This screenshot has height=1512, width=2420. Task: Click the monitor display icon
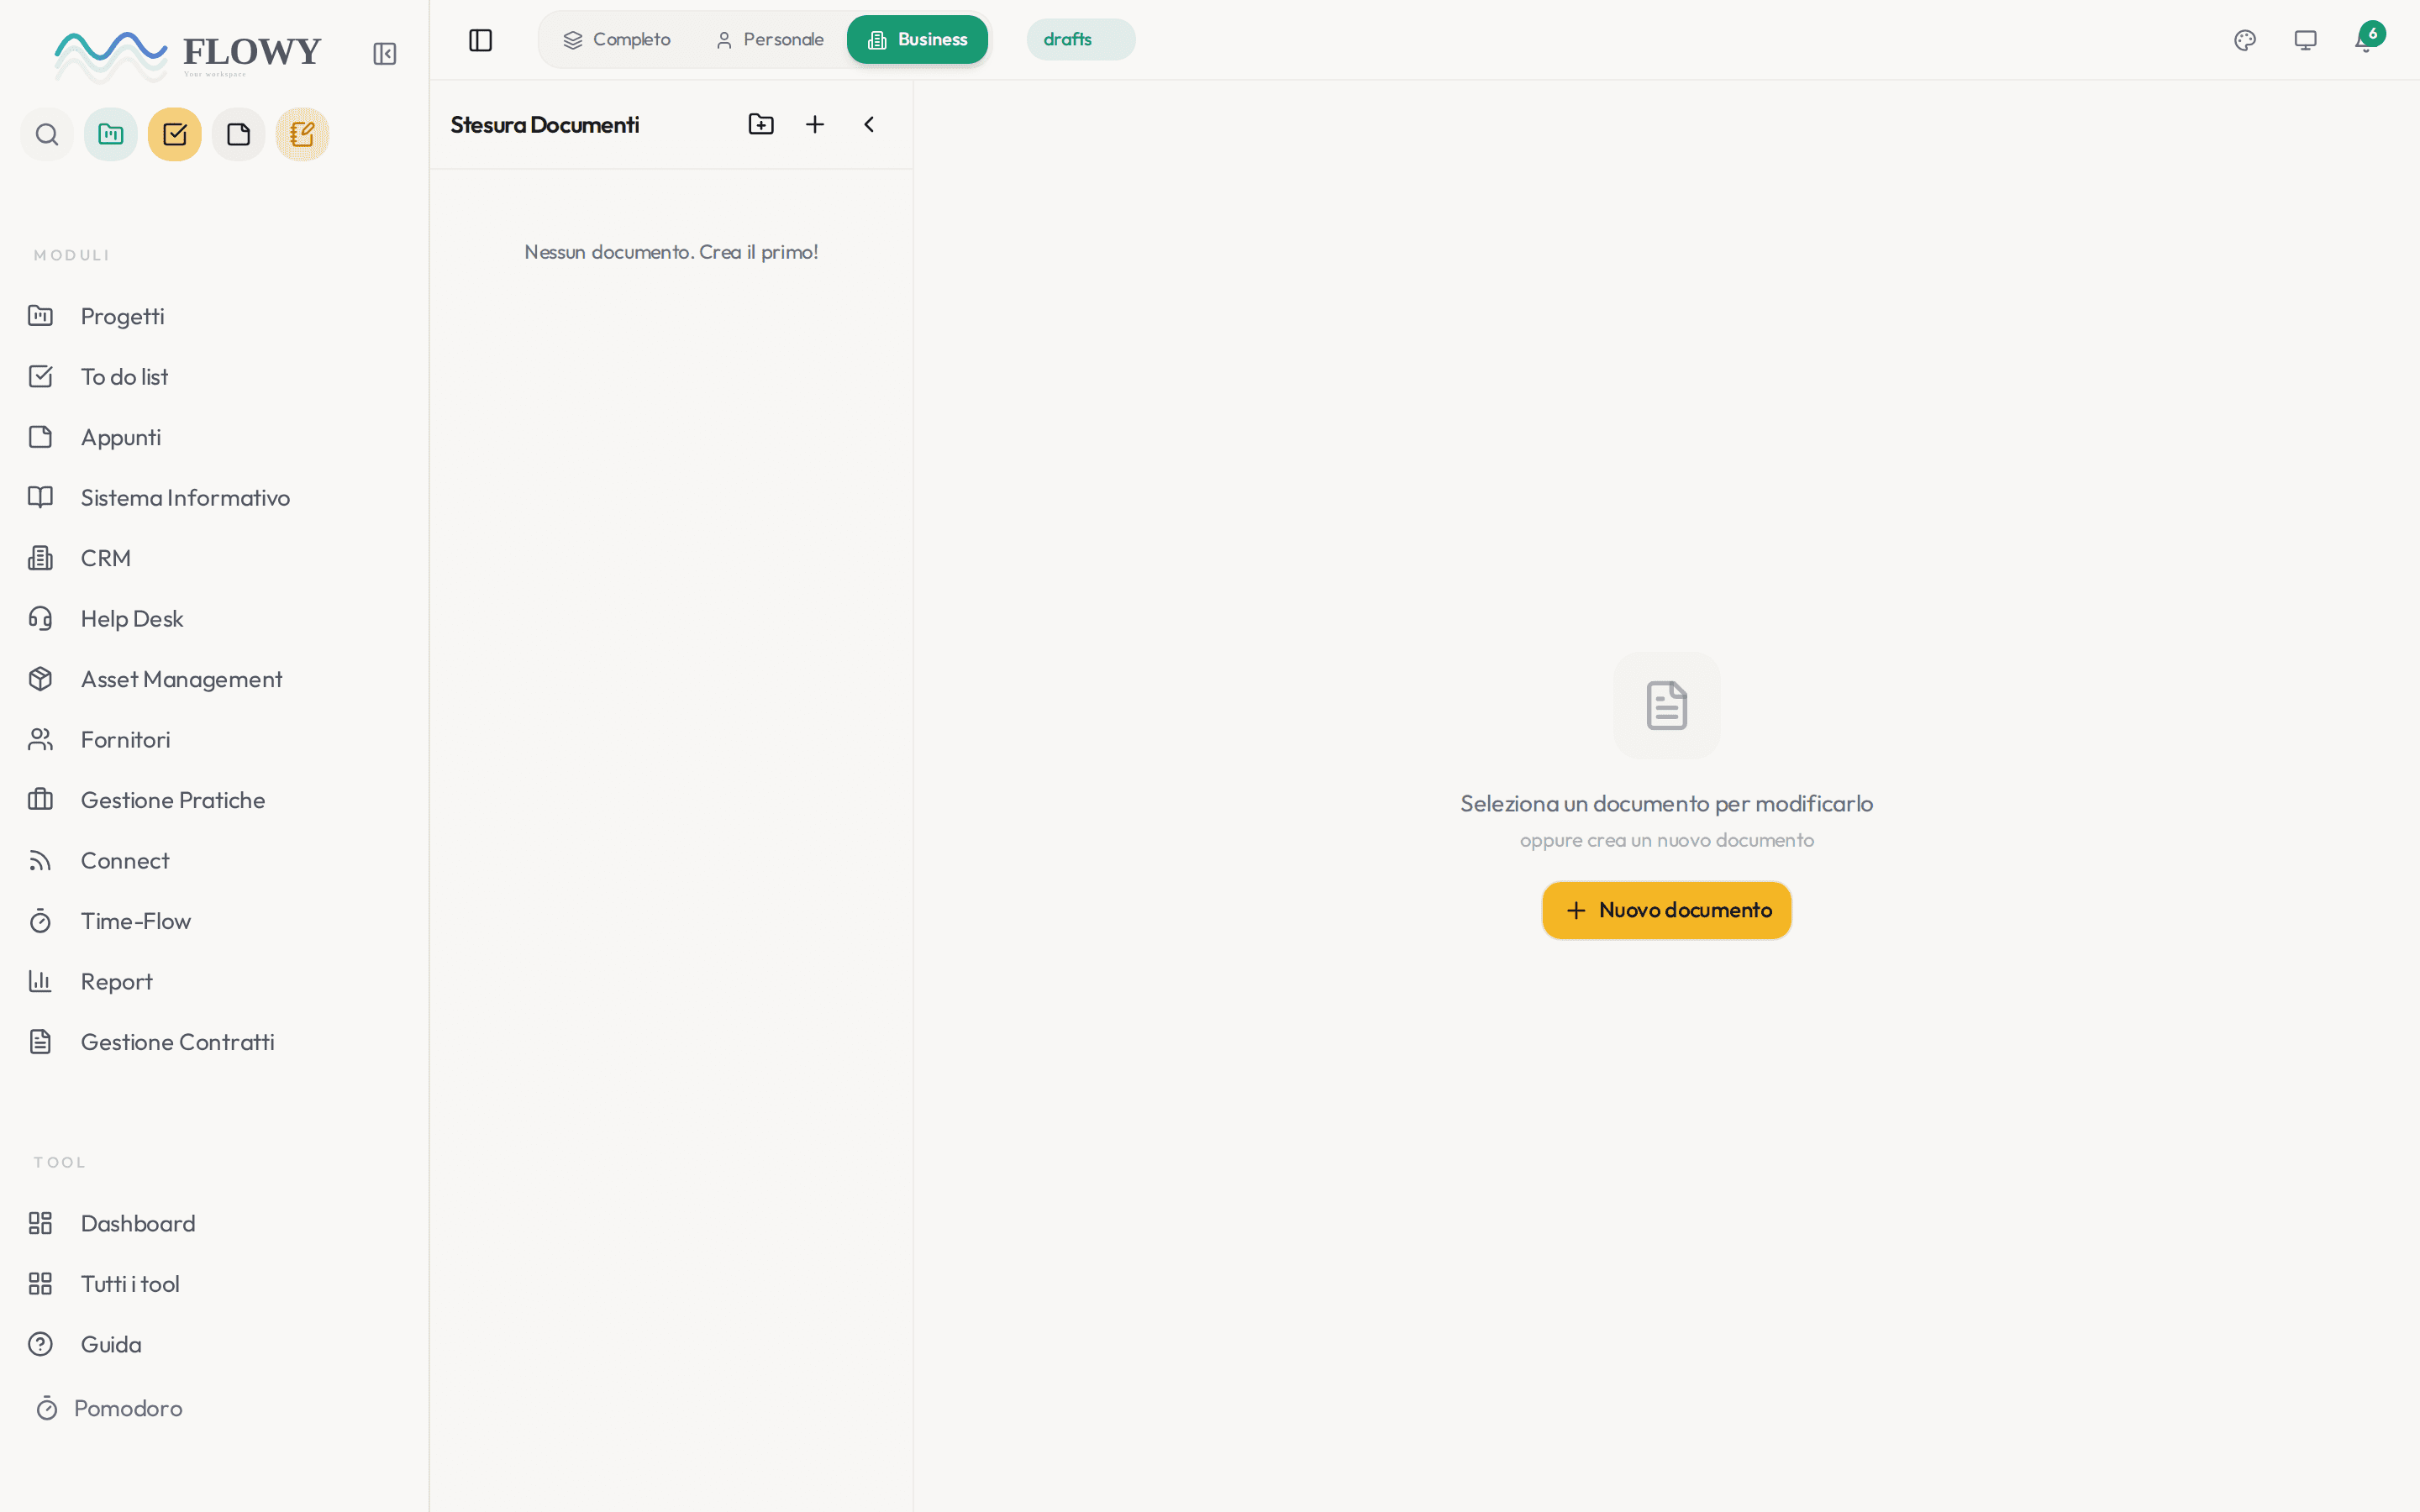click(2305, 40)
